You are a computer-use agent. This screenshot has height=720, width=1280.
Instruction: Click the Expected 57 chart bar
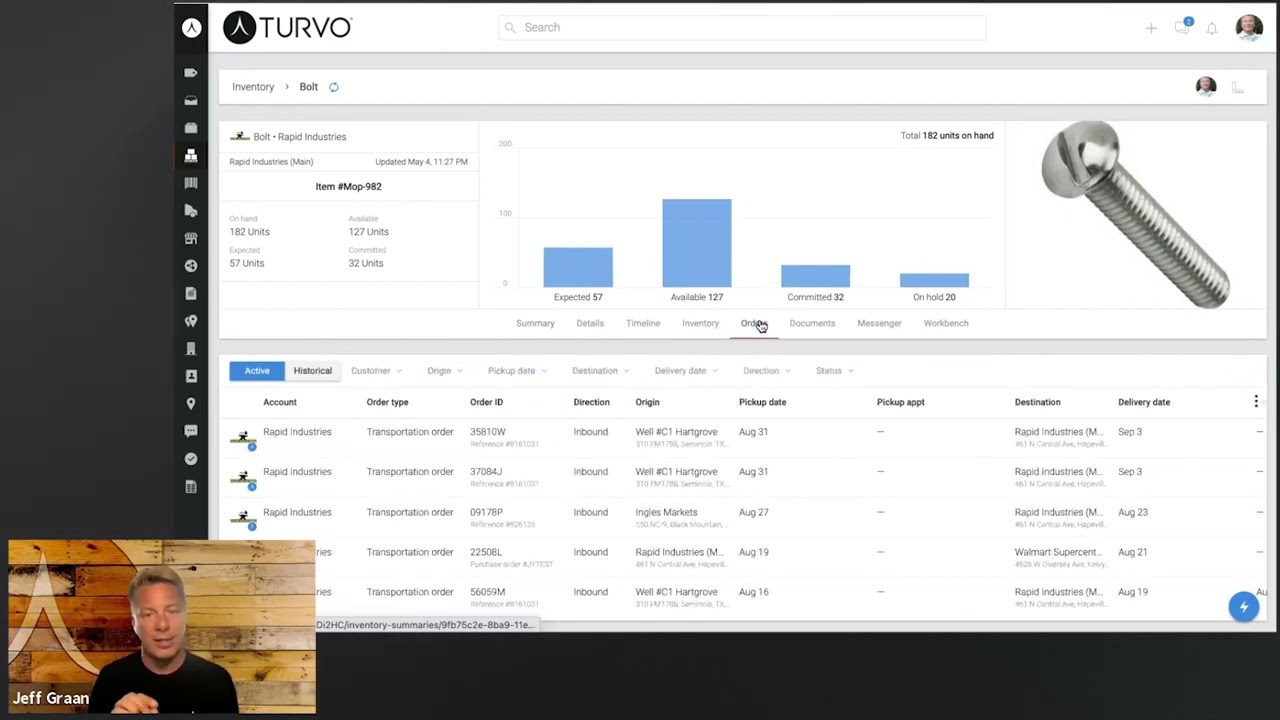click(x=578, y=268)
